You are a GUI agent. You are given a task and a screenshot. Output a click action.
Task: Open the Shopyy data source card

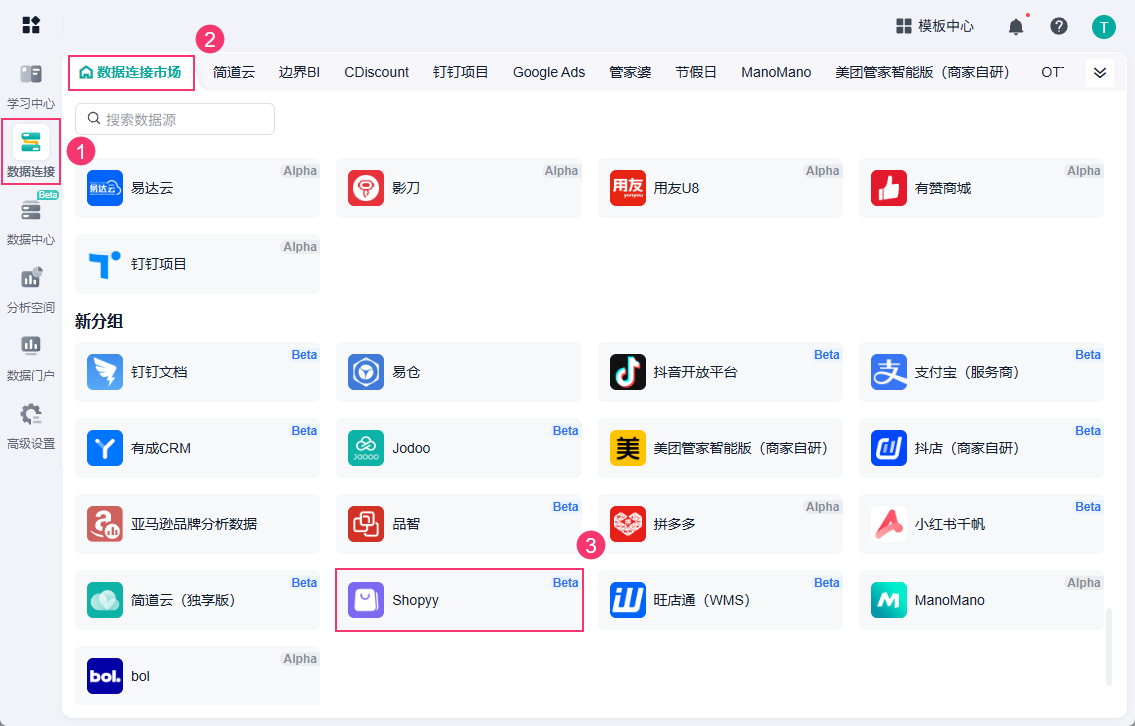tap(459, 600)
